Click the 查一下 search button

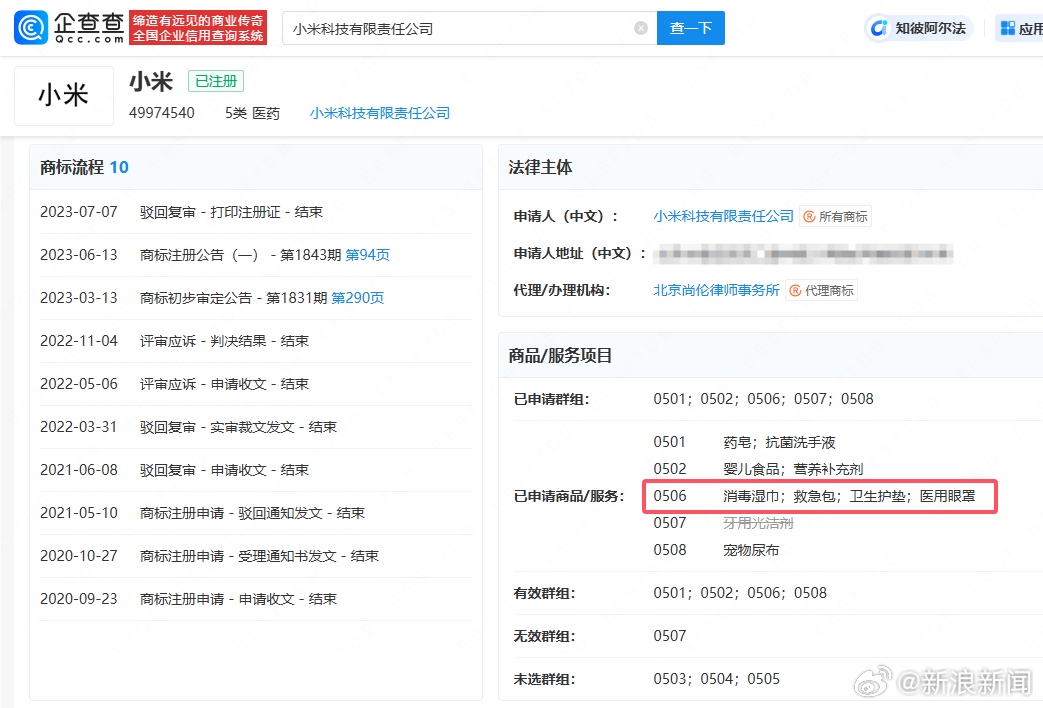pos(690,28)
